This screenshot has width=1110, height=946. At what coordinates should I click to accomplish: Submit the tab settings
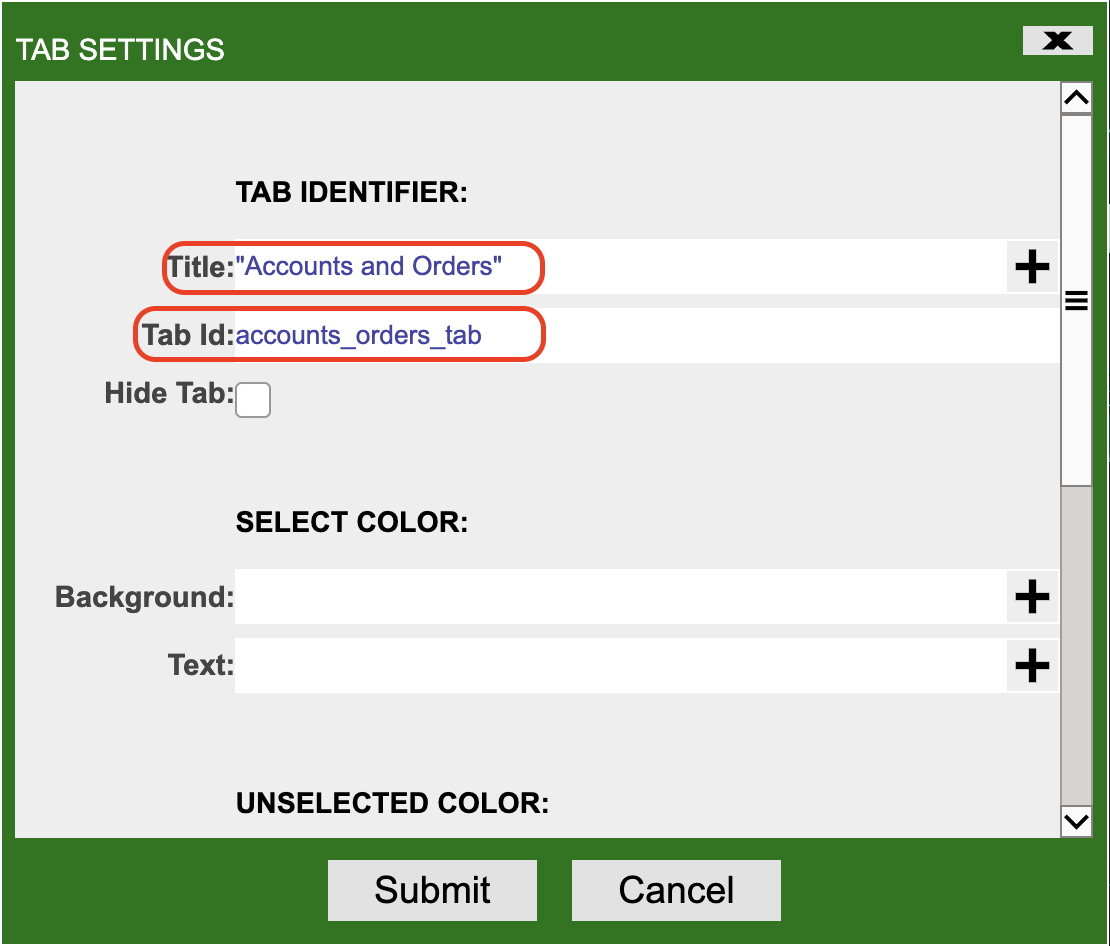click(x=432, y=890)
